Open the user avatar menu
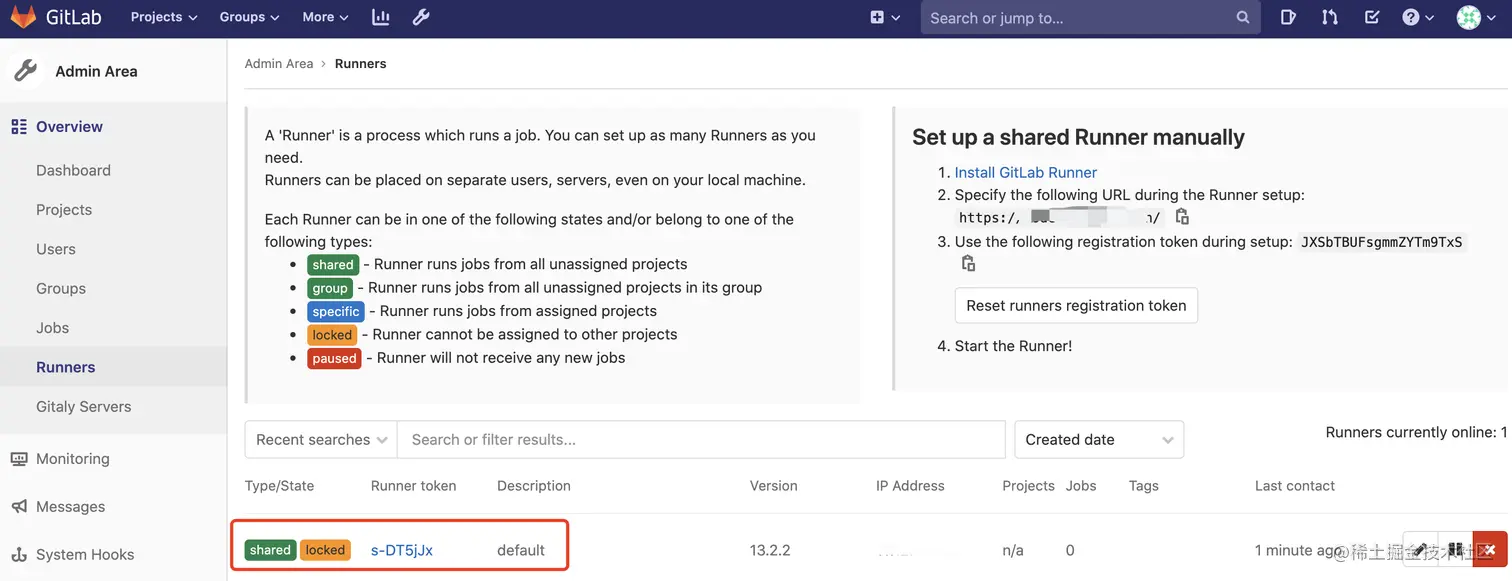 pyautogui.click(x=1474, y=17)
